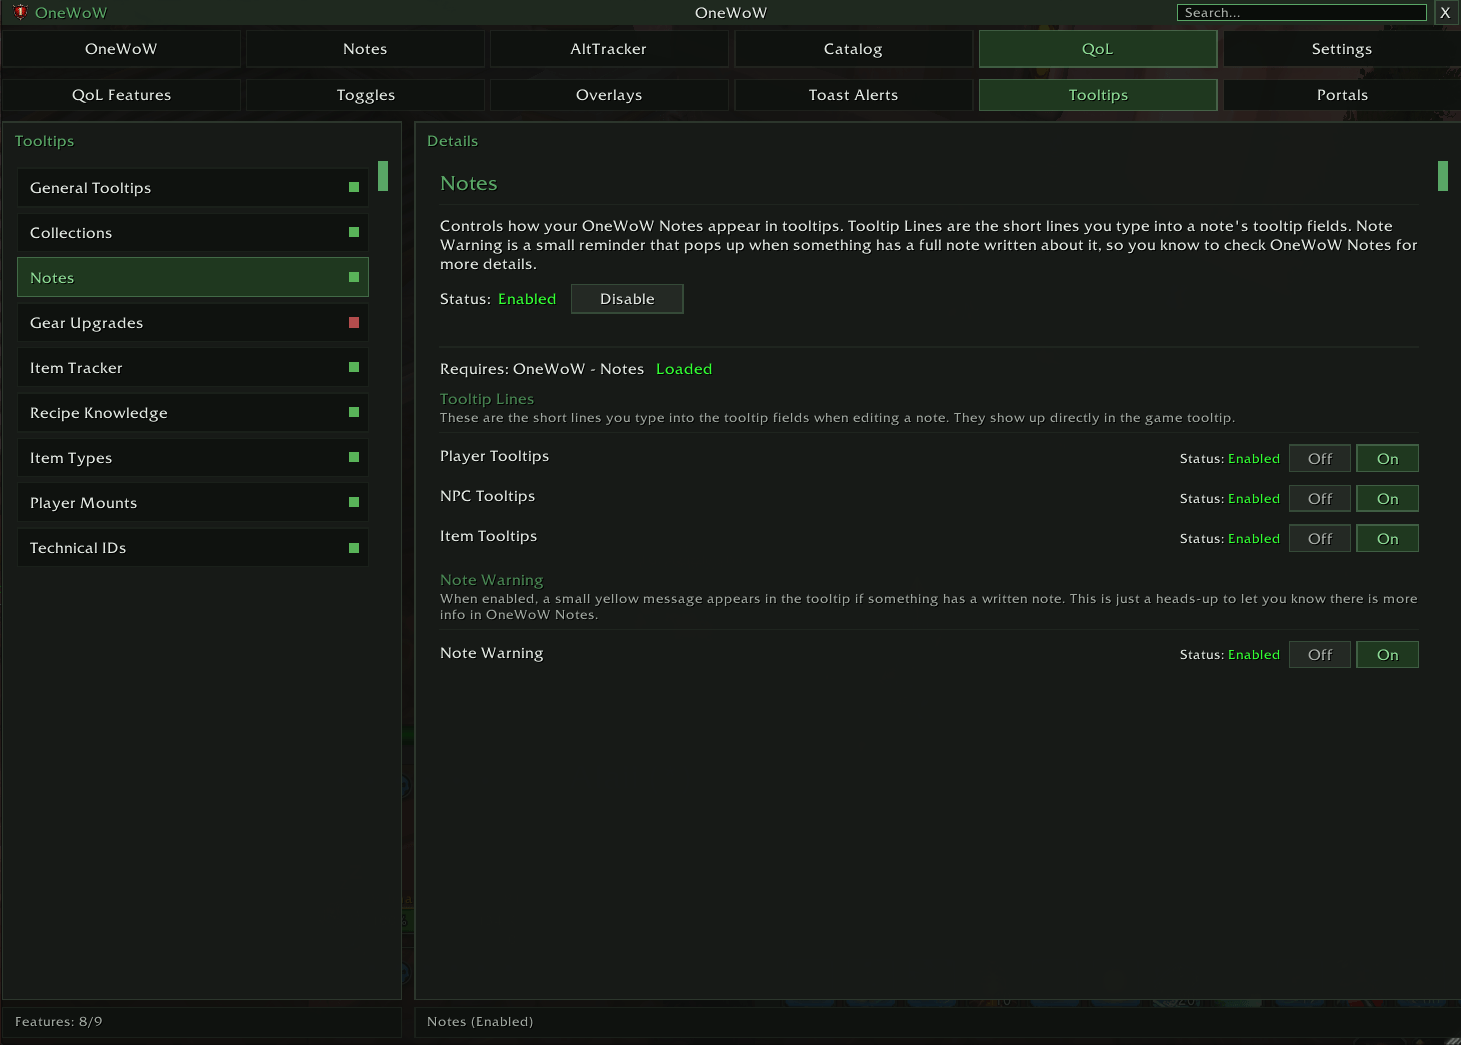Click the Tooltips list scrollbar thumb

pos(383,176)
